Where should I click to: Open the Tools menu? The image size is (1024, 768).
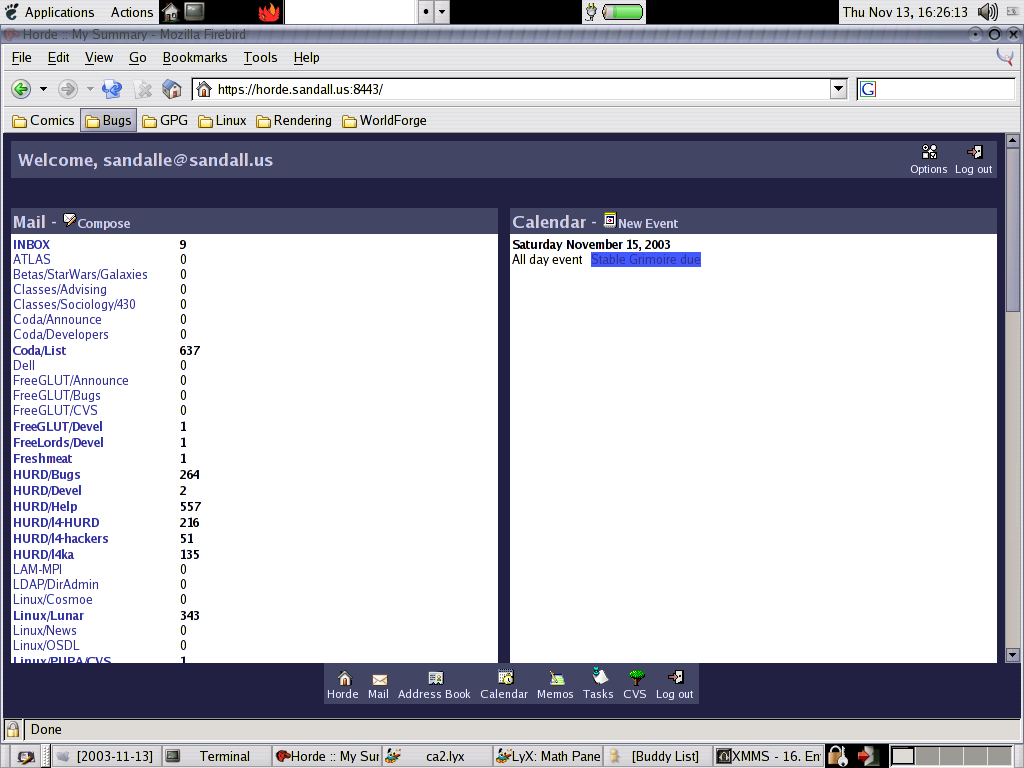coord(260,58)
